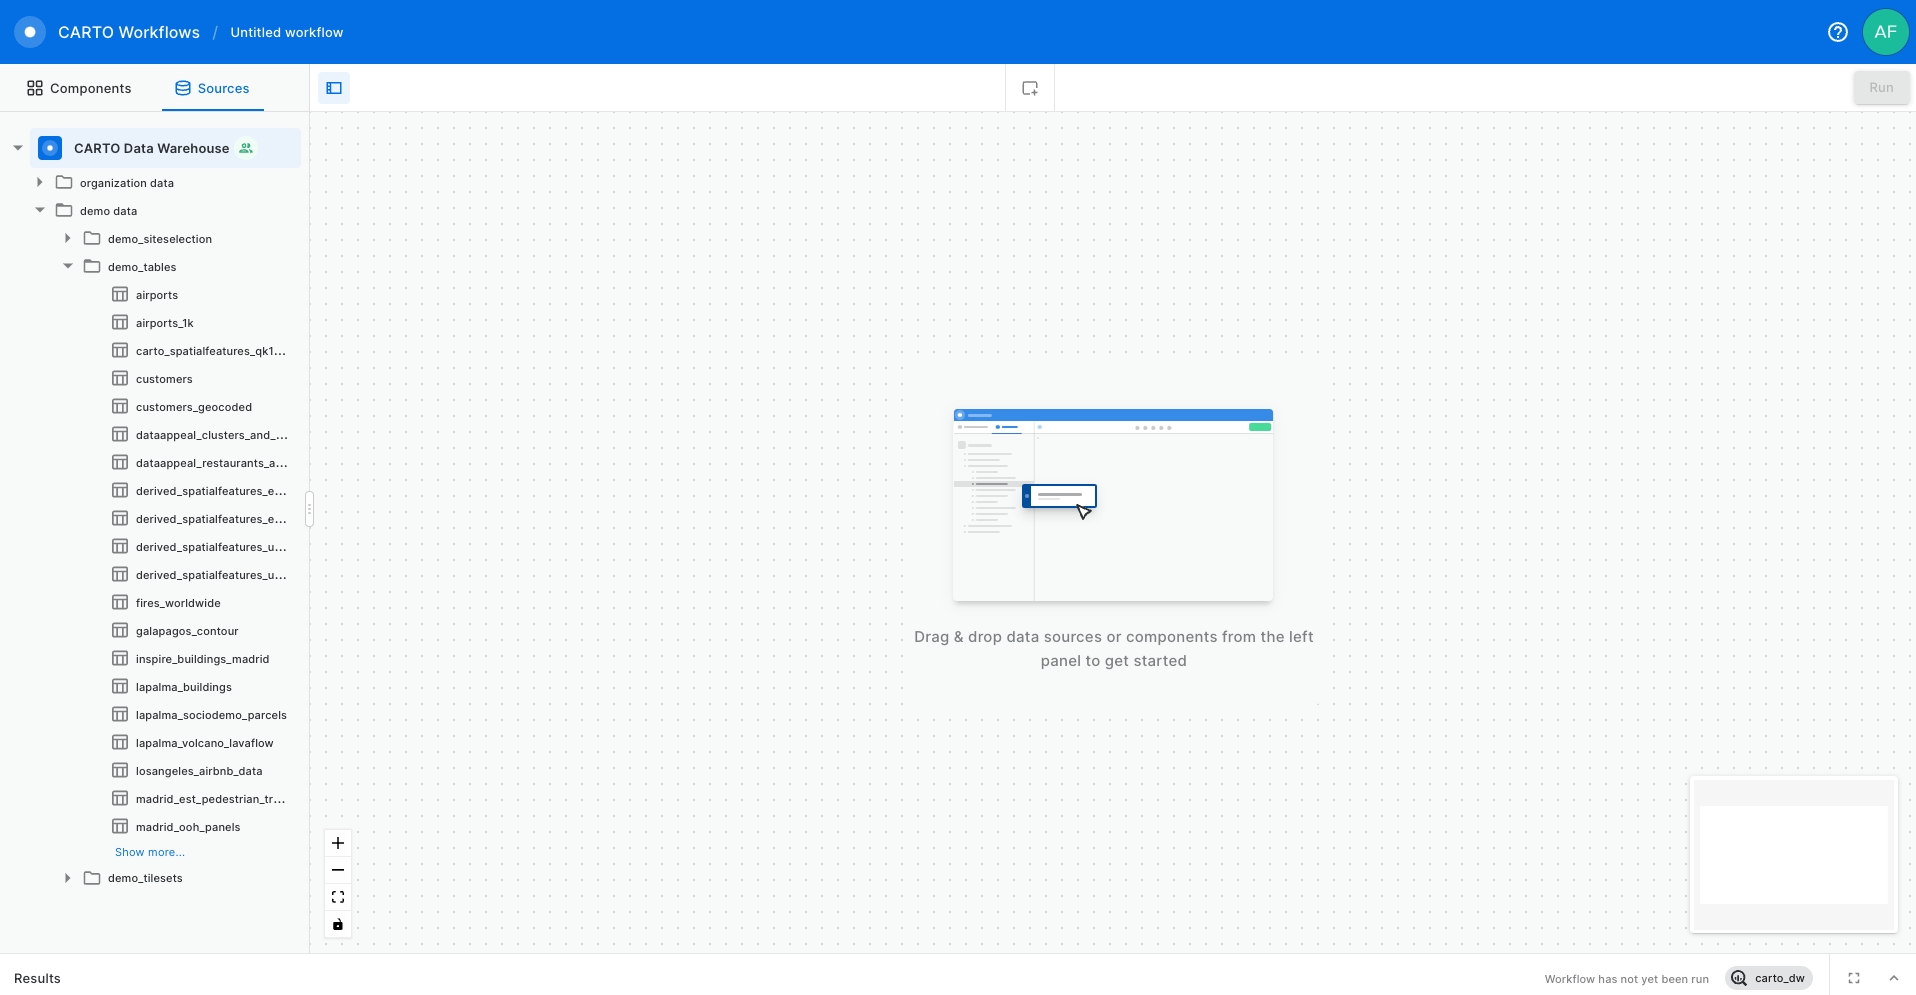The image size is (1916, 995).
Task: Switch to the Sources tab
Action: coord(212,88)
